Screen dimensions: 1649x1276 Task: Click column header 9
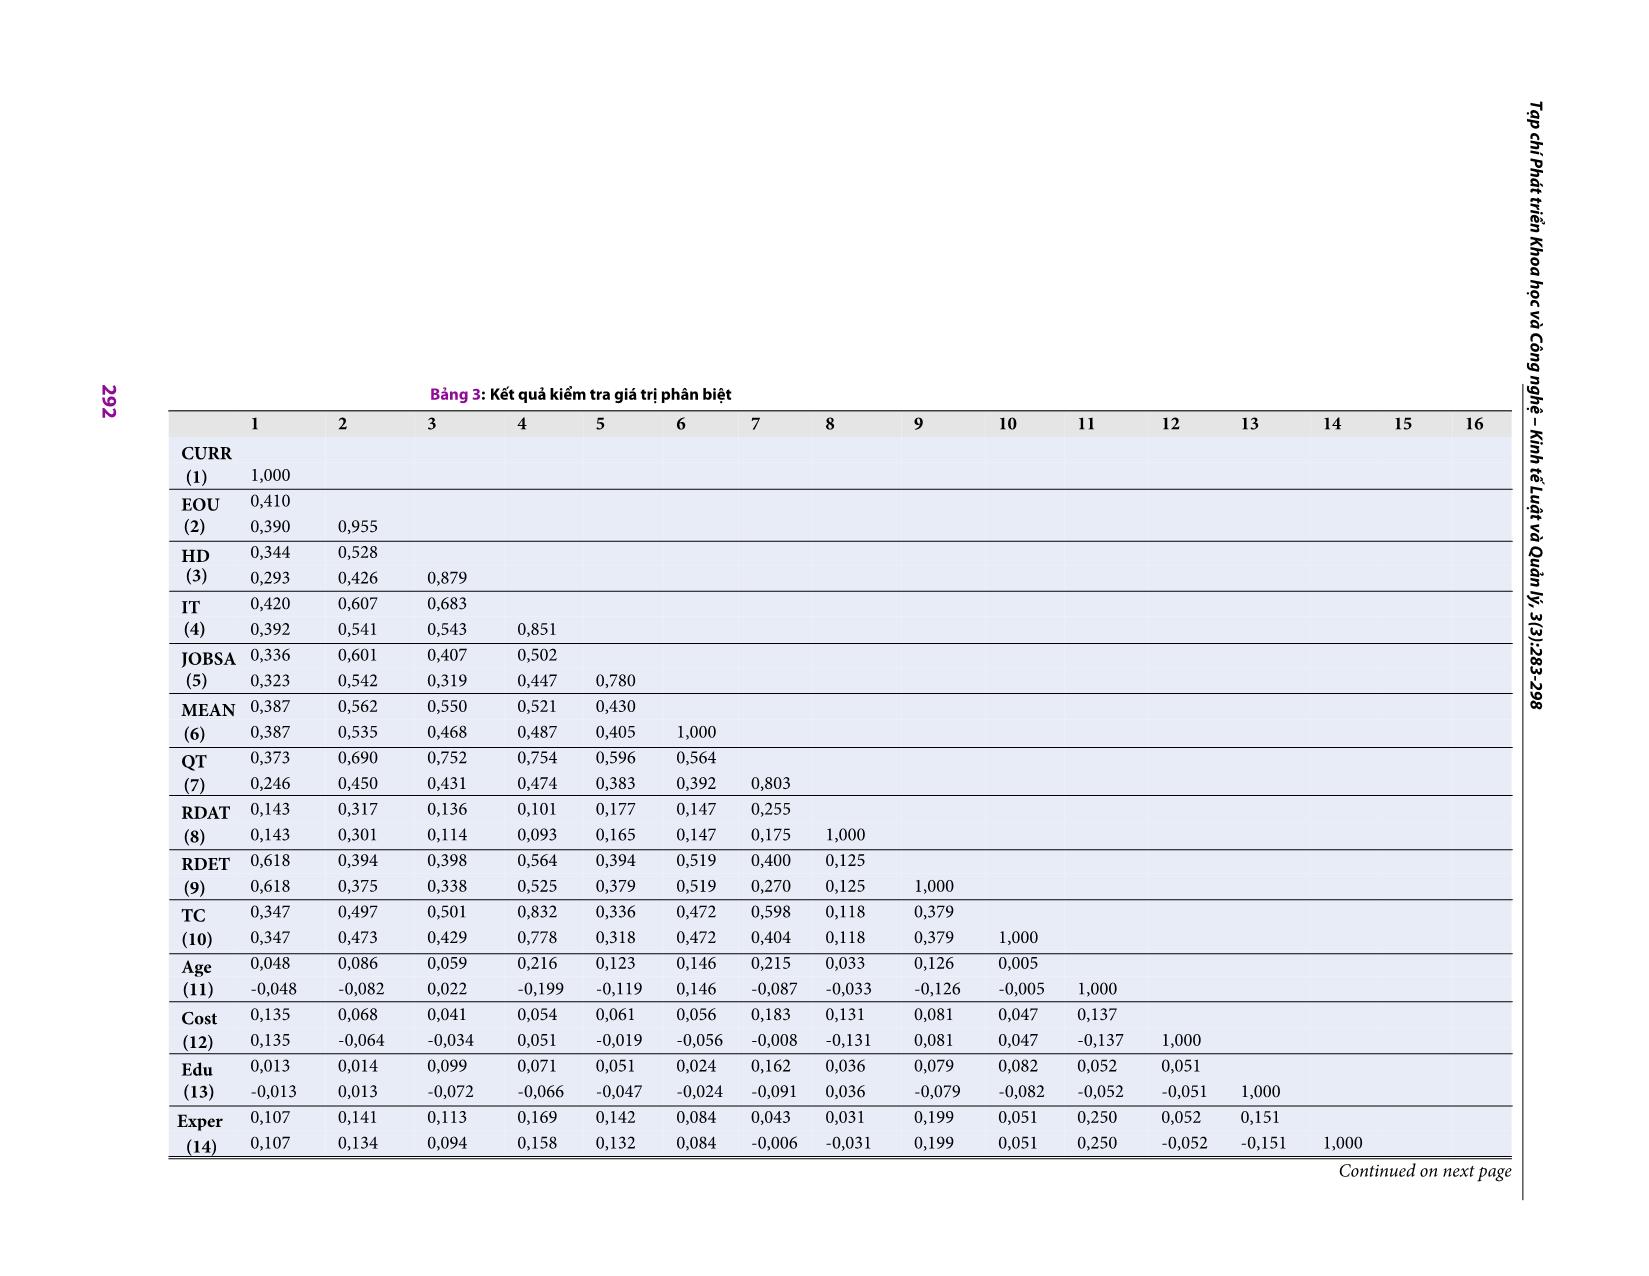click(918, 424)
